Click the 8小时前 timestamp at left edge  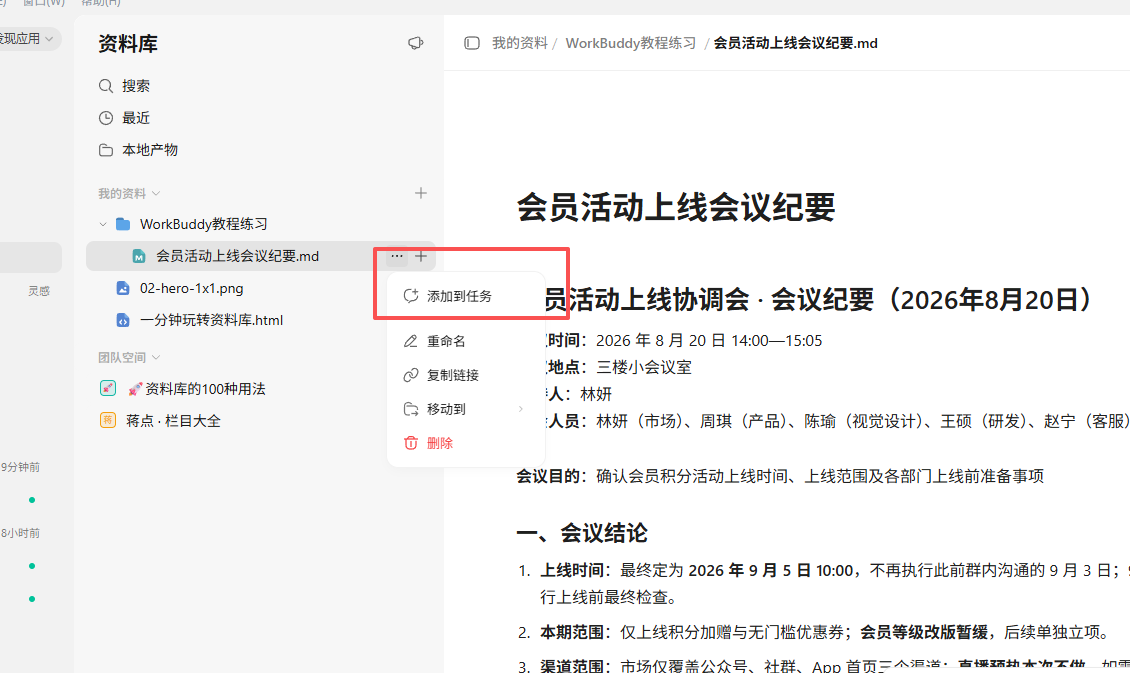click(20, 533)
